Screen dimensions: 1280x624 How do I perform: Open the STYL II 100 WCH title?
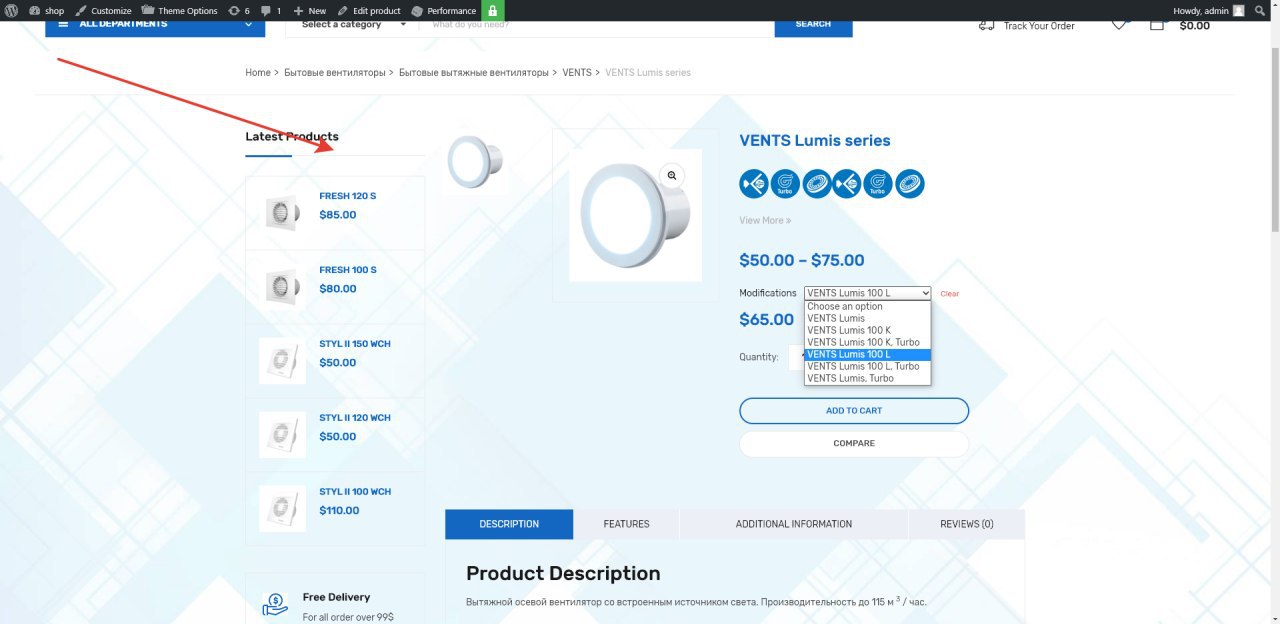coord(355,492)
